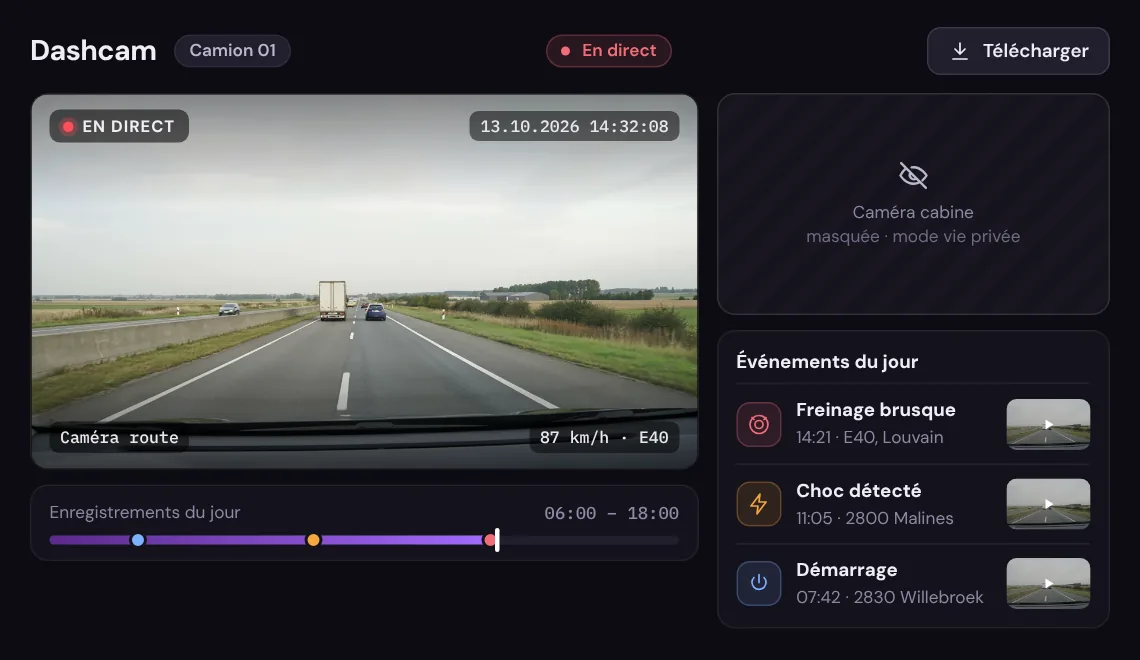Click the Caméra route label
The width and height of the screenshot is (1140, 660).
pos(119,438)
